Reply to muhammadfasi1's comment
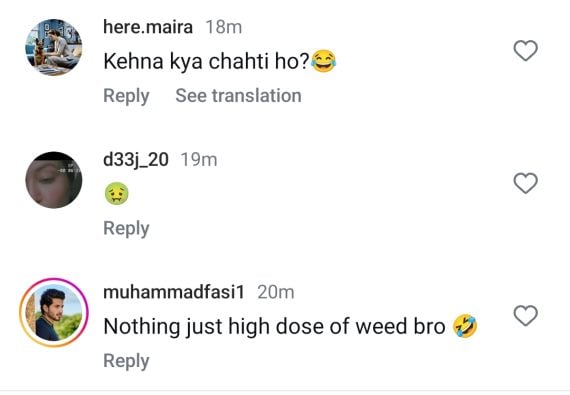The height and width of the screenshot is (395, 570). coord(126,361)
